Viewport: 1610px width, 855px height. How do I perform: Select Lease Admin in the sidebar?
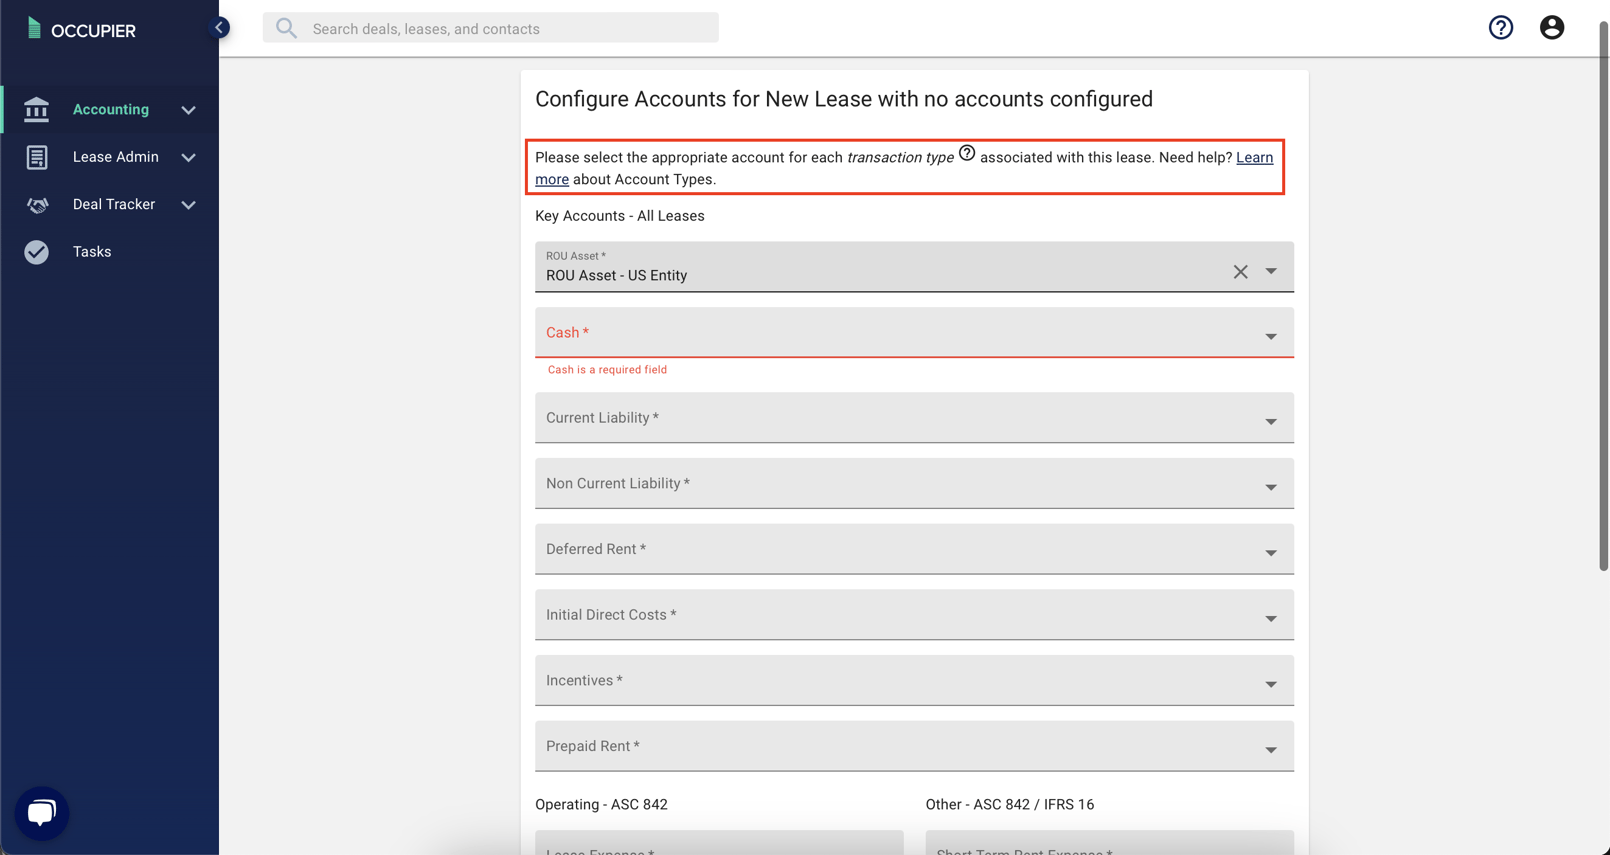click(x=116, y=157)
